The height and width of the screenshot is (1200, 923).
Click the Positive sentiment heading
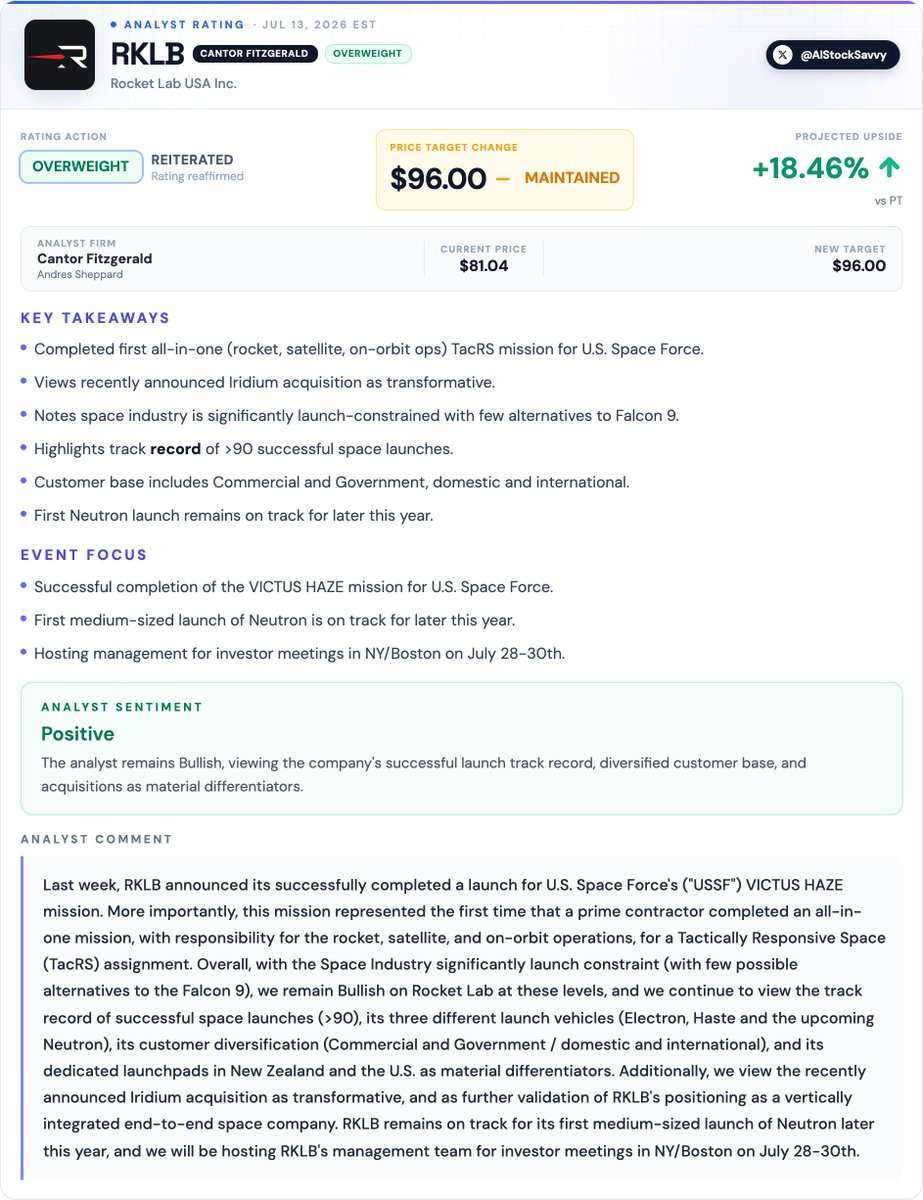tap(78, 734)
